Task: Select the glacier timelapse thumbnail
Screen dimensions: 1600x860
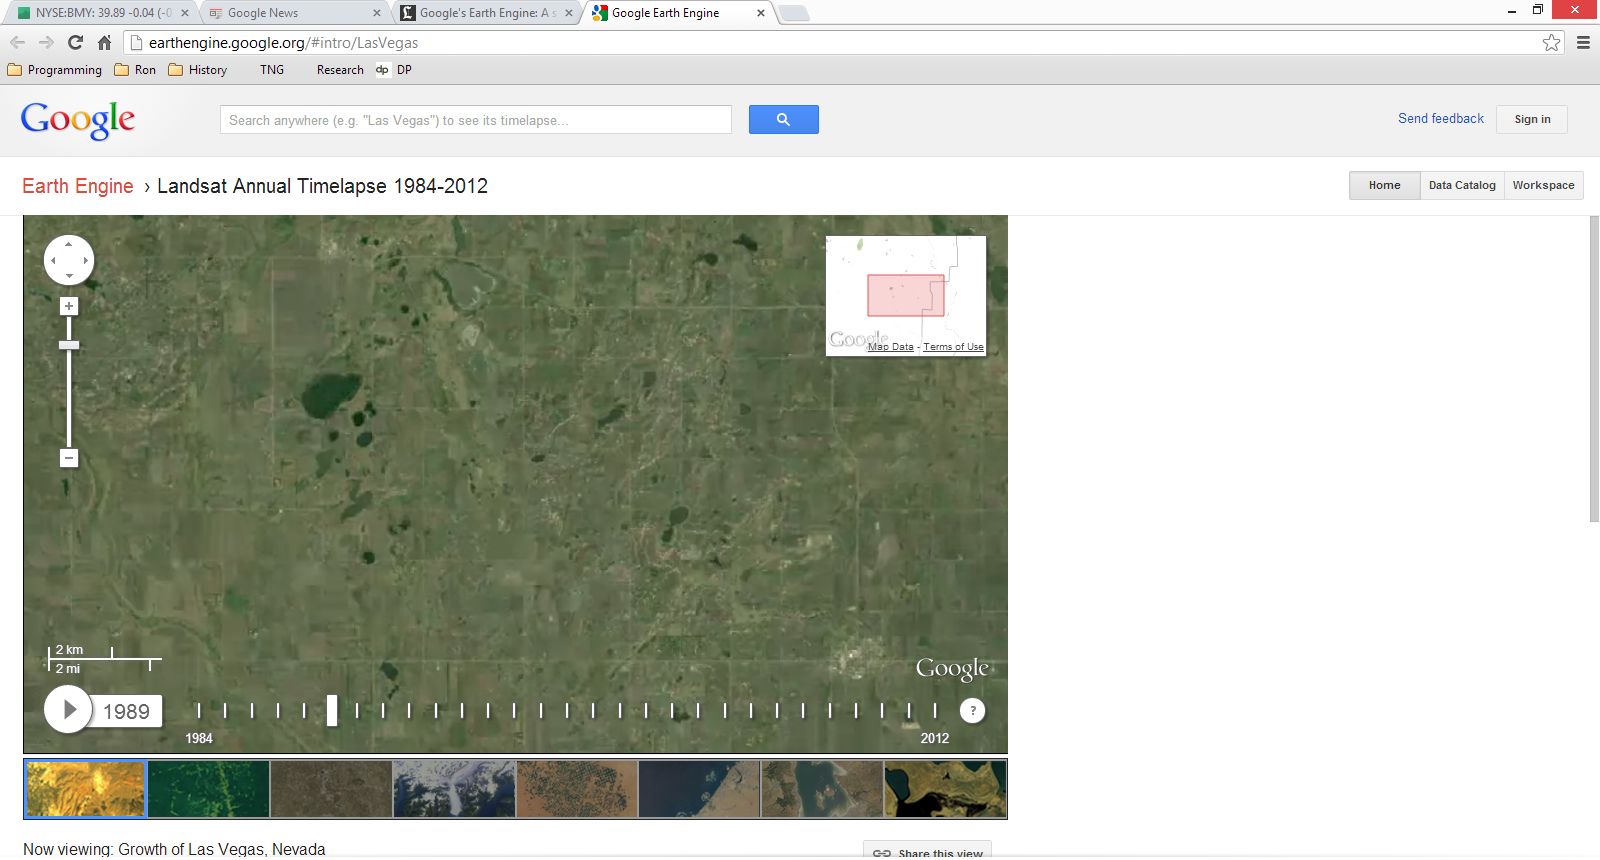Action: click(454, 789)
